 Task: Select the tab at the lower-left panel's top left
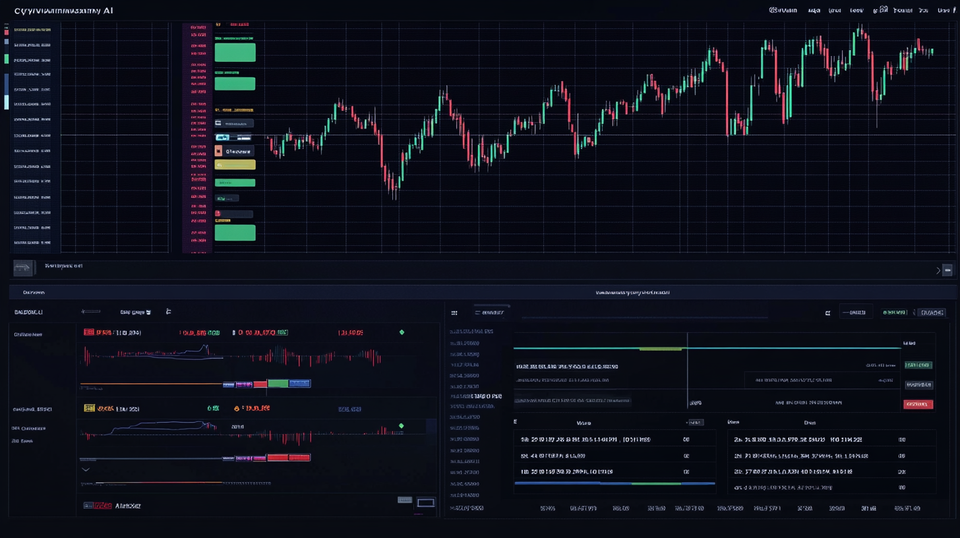[33, 293]
